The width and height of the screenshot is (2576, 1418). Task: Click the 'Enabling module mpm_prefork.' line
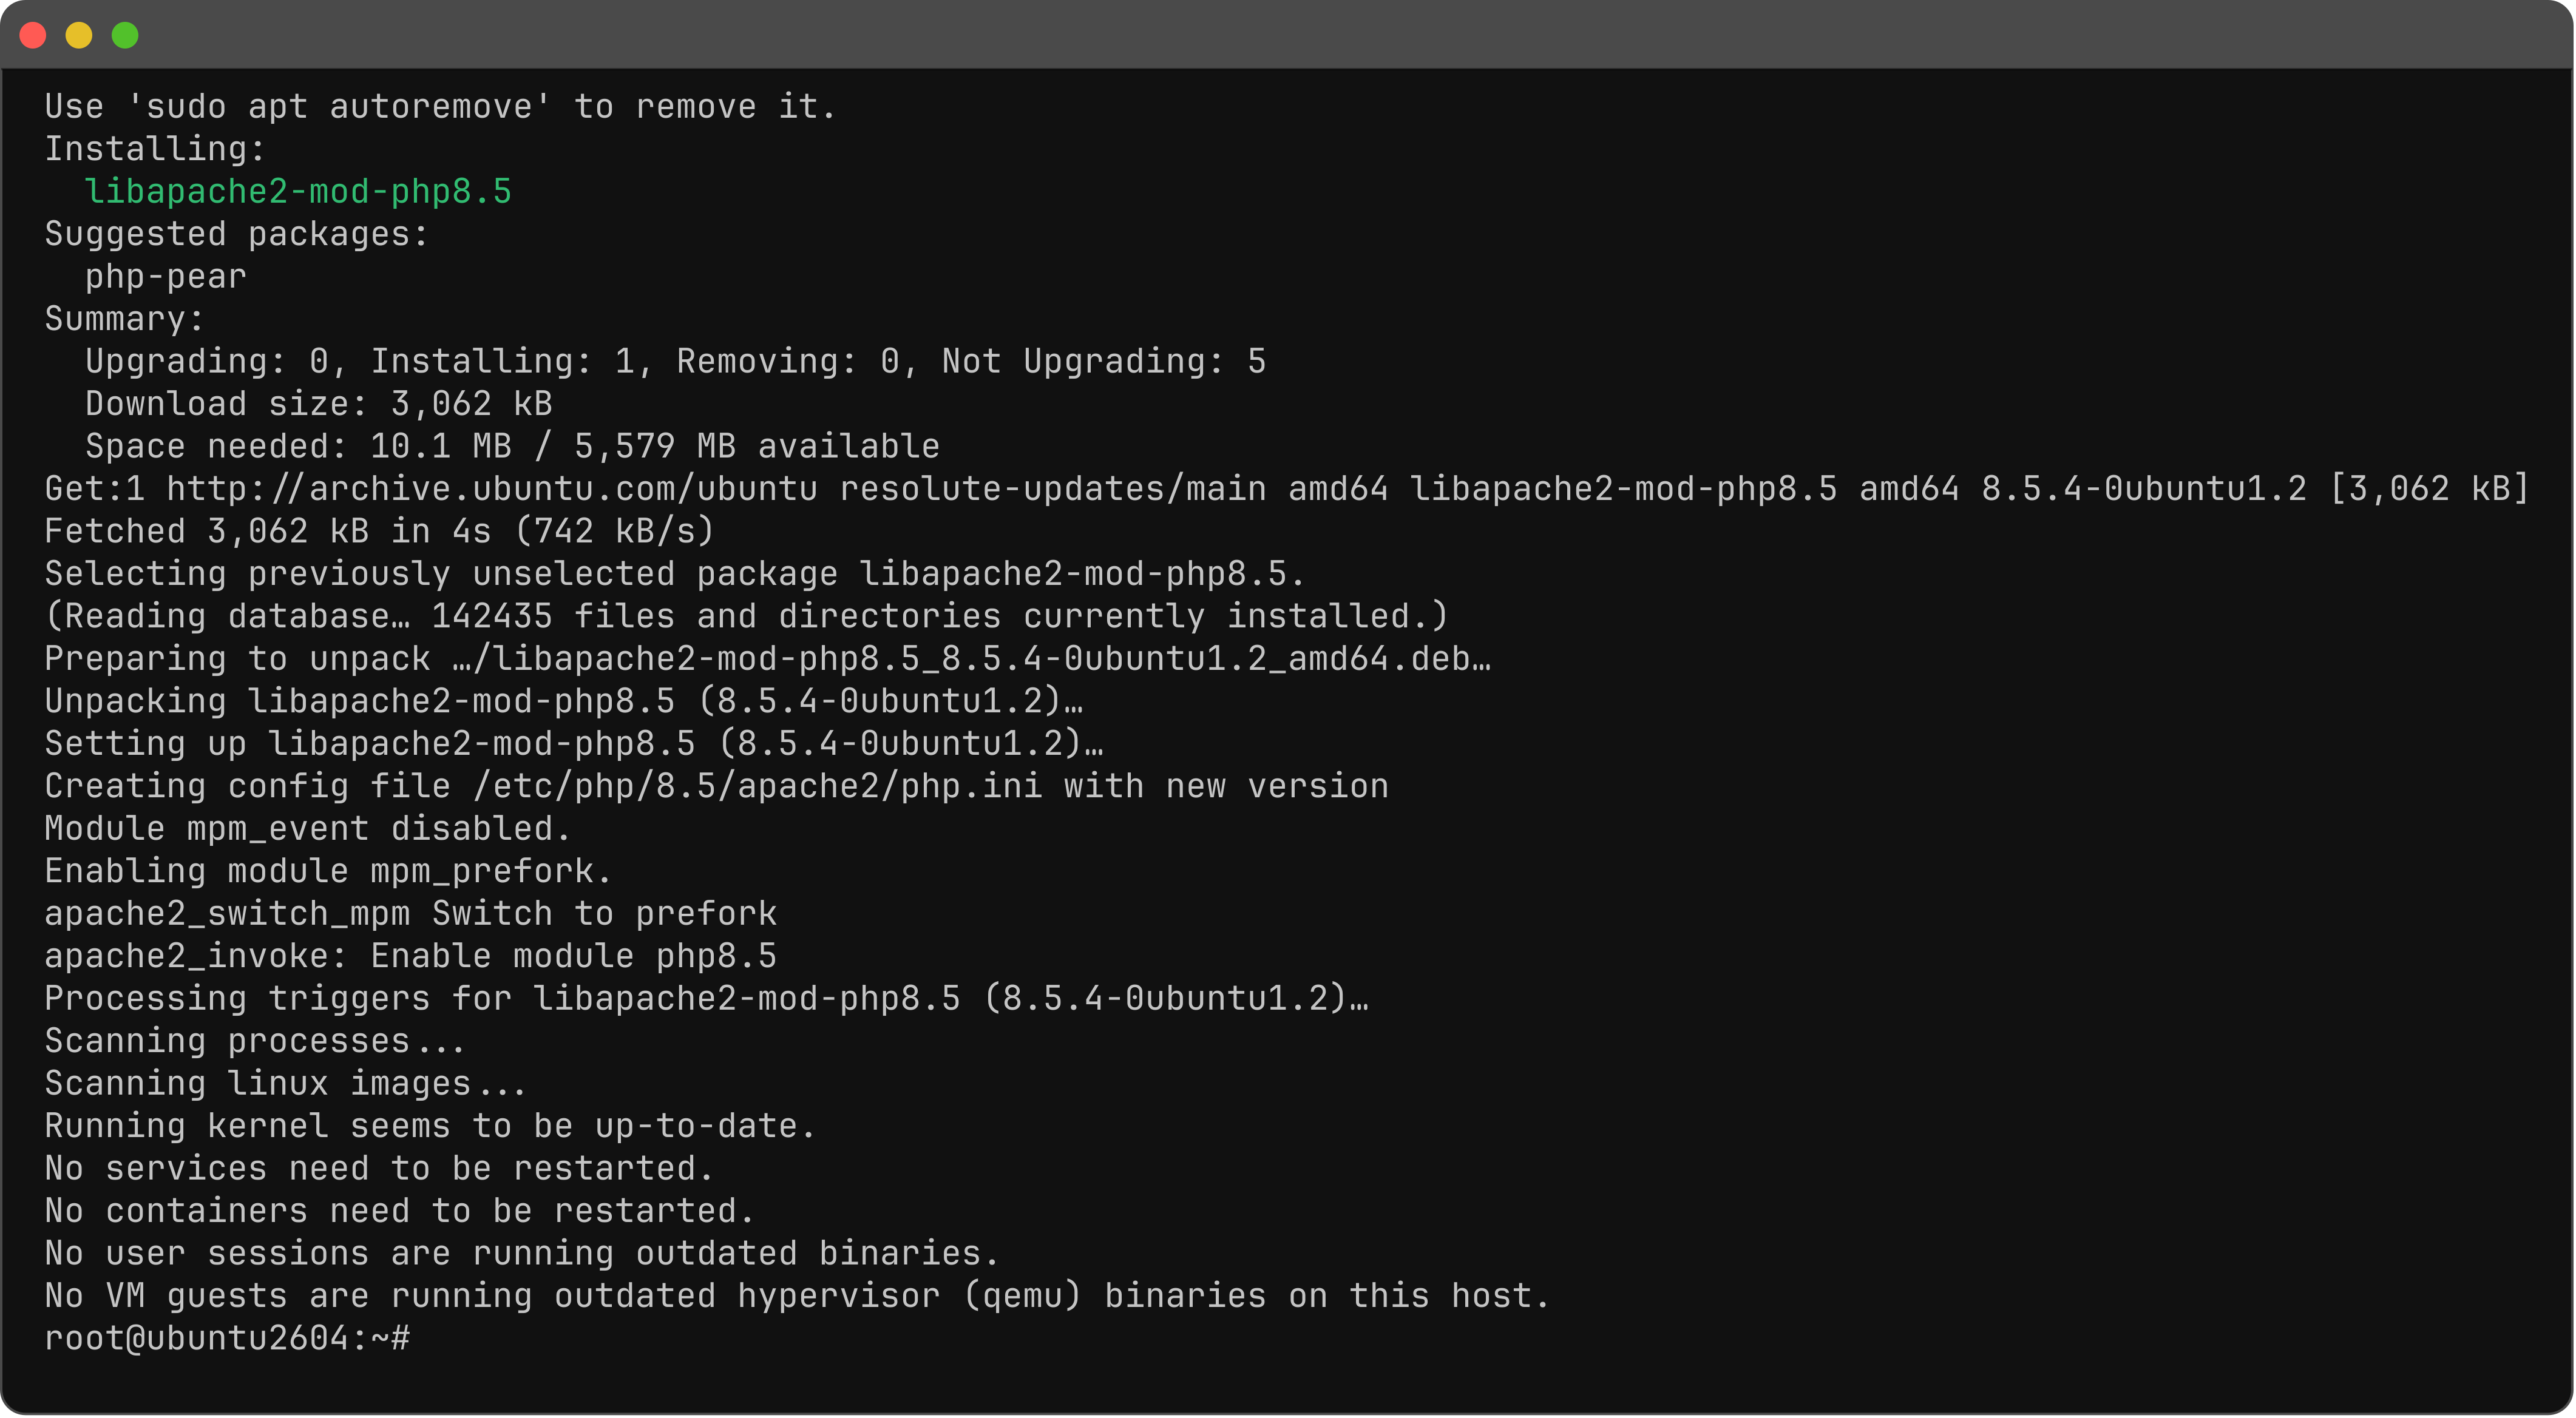(328, 871)
